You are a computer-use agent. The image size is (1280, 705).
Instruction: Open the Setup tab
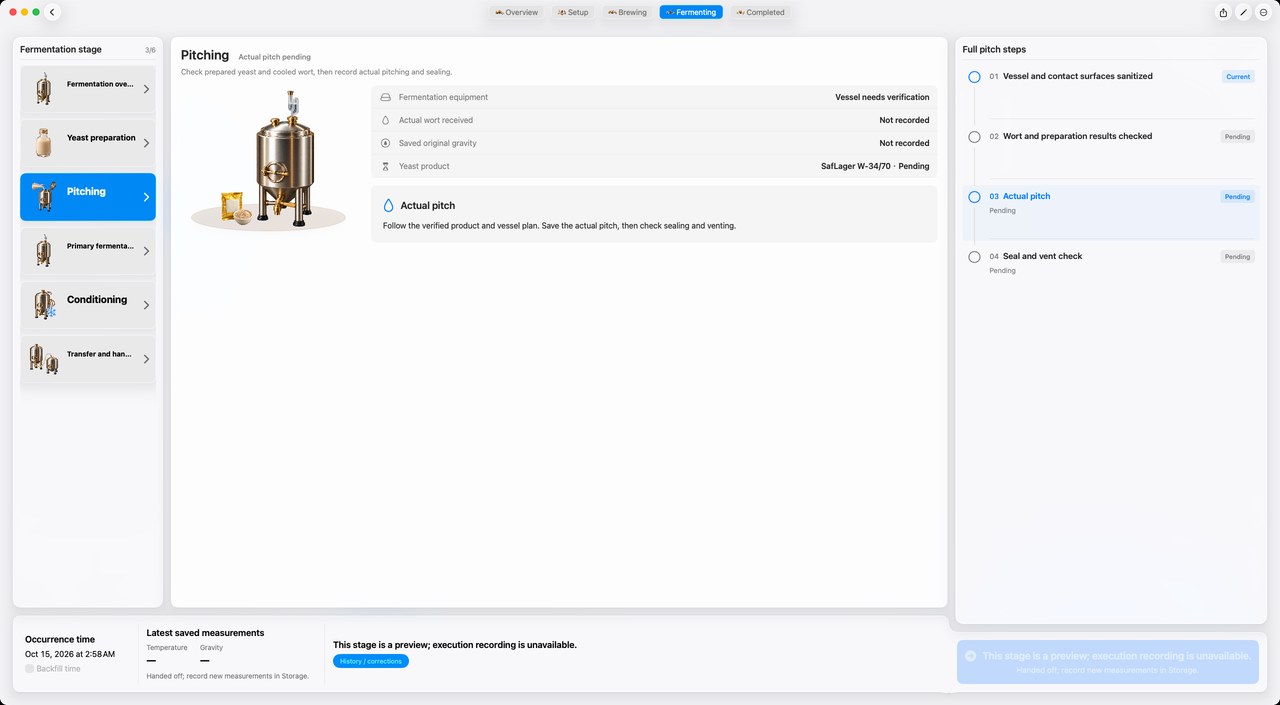[x=573, y=12]
